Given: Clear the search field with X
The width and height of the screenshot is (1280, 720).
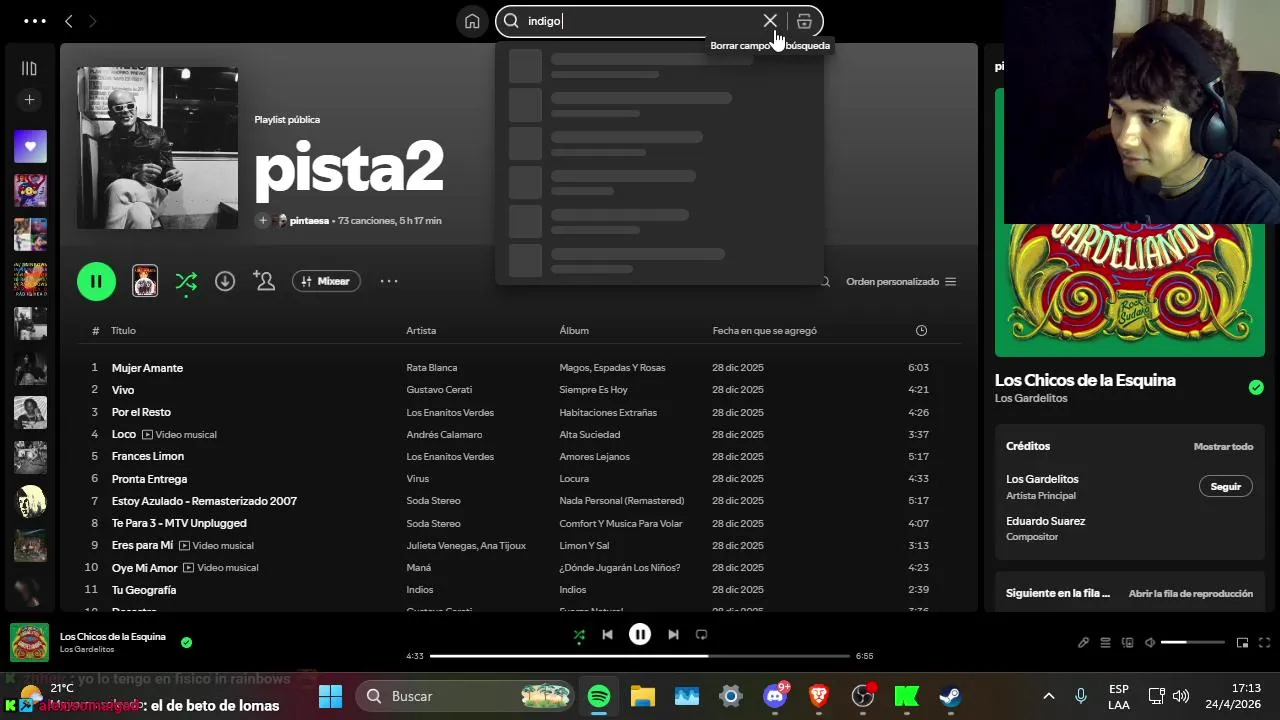Looking at the screenshot, I should 770,21.
